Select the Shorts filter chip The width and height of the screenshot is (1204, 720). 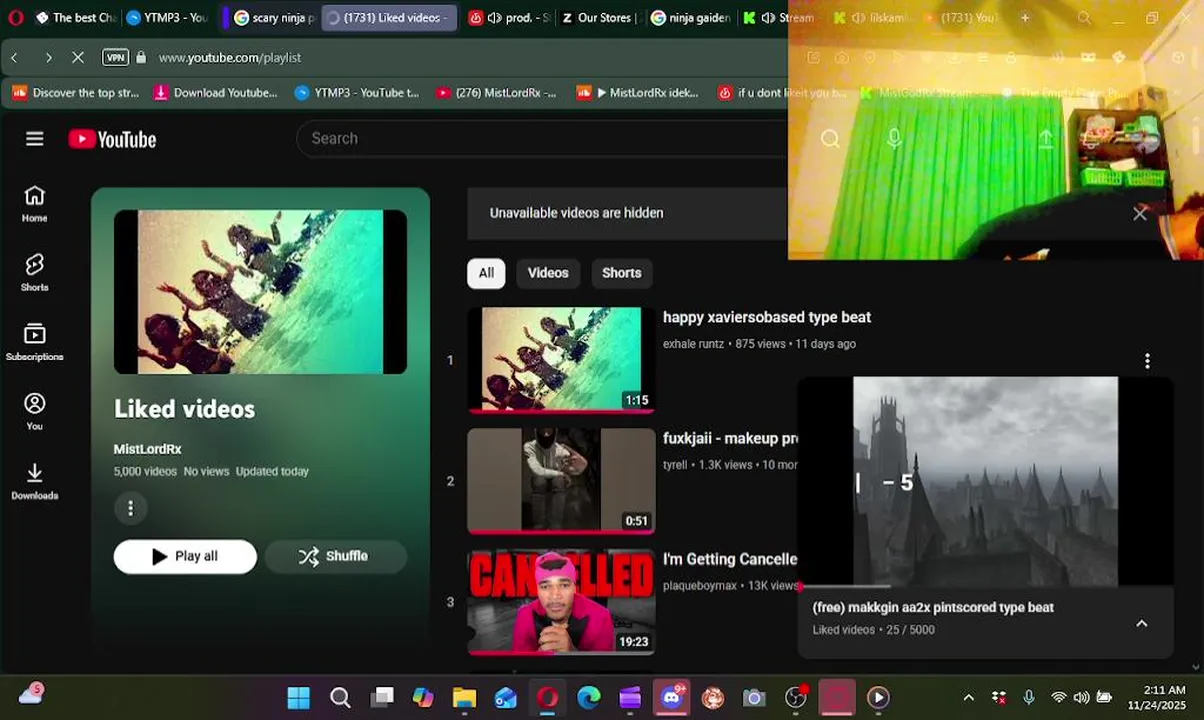621,273
